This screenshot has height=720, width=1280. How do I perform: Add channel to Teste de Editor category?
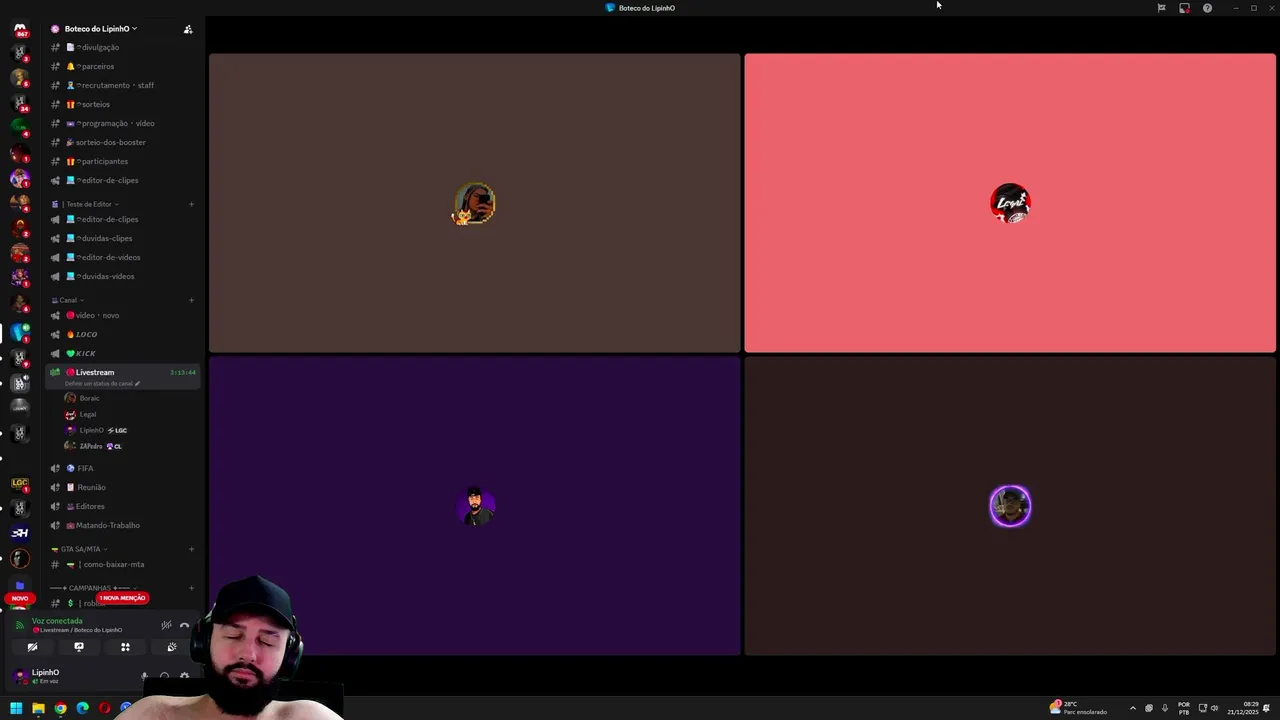[191, 204]
